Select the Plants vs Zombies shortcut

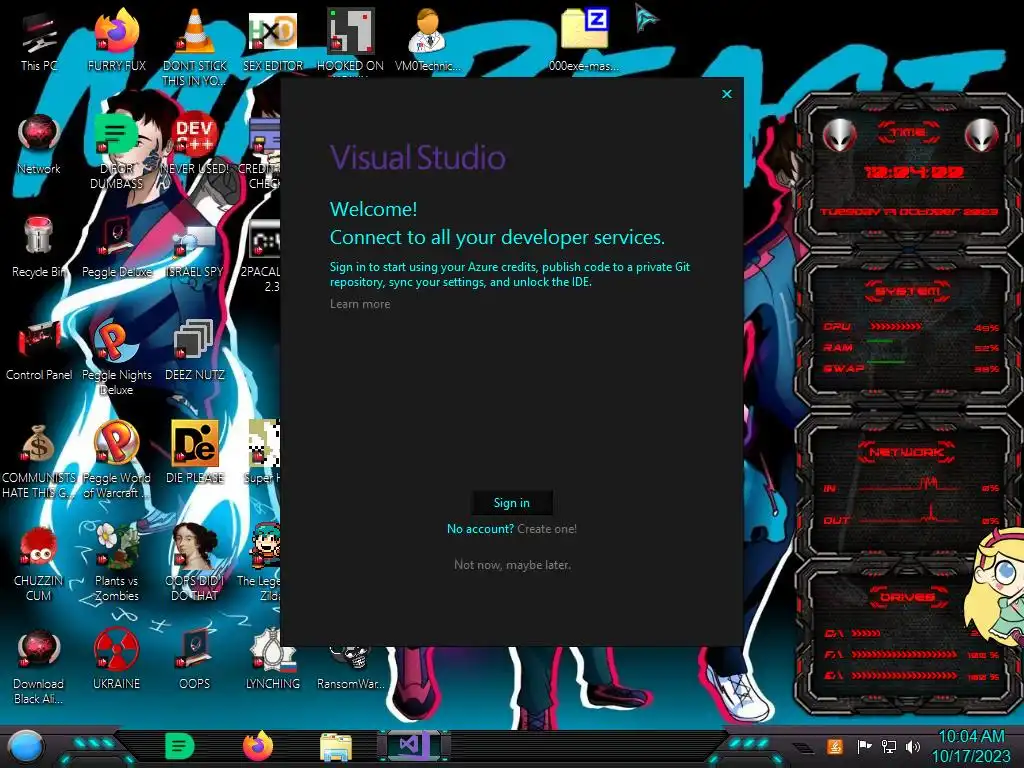[117, 563]
